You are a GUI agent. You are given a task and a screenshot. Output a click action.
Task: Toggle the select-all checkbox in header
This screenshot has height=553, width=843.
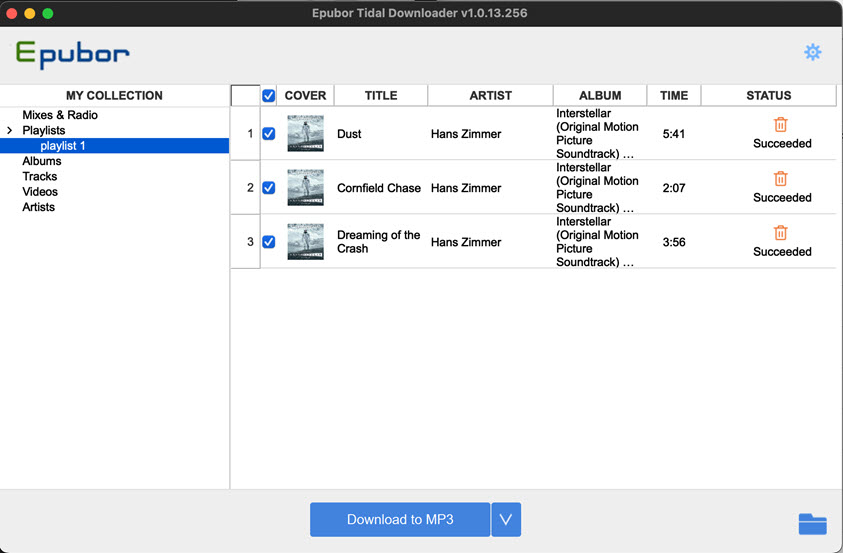[268, 96]
